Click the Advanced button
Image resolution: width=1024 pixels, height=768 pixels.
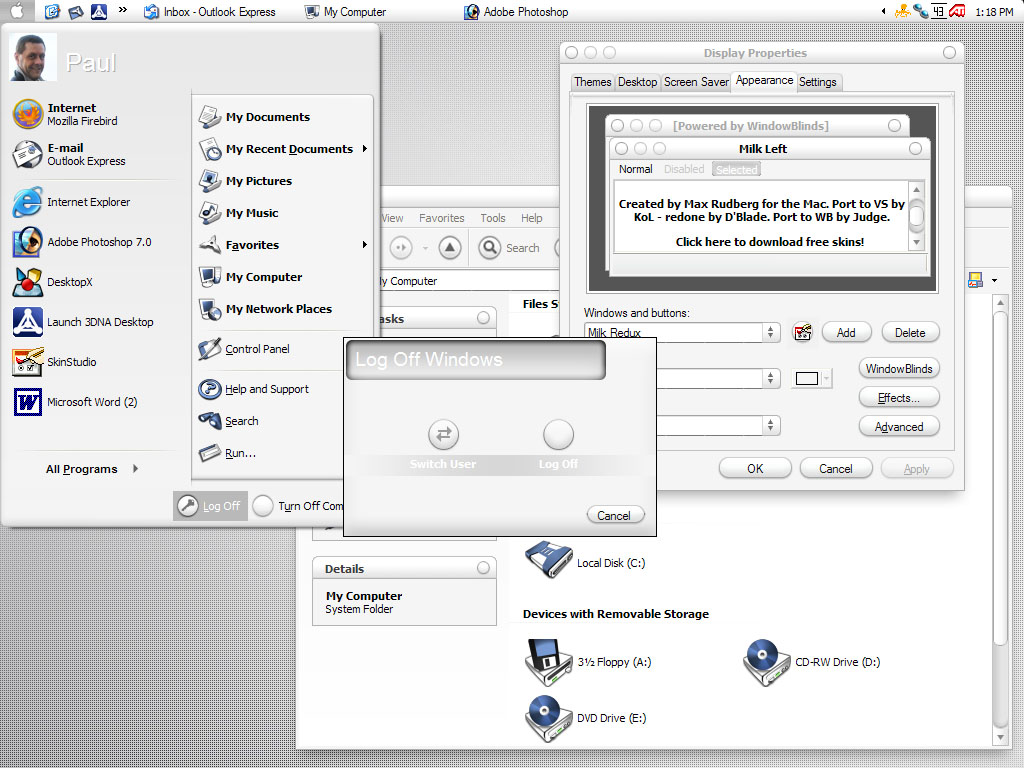[899, 426]
